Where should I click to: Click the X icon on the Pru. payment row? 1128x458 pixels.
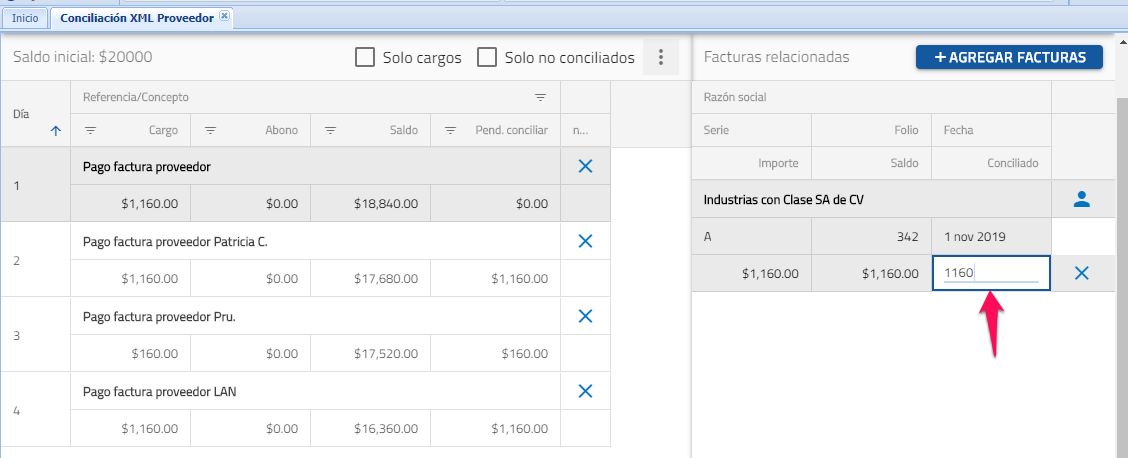click(586, 316)
